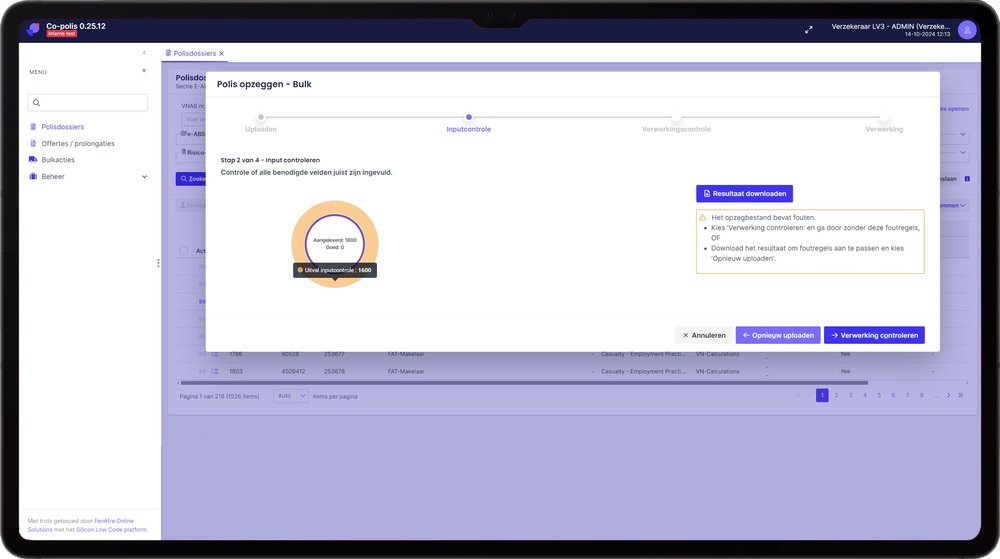1000x559 pixels.
Task: Go to pagination page 5
Action: [879, 395]
